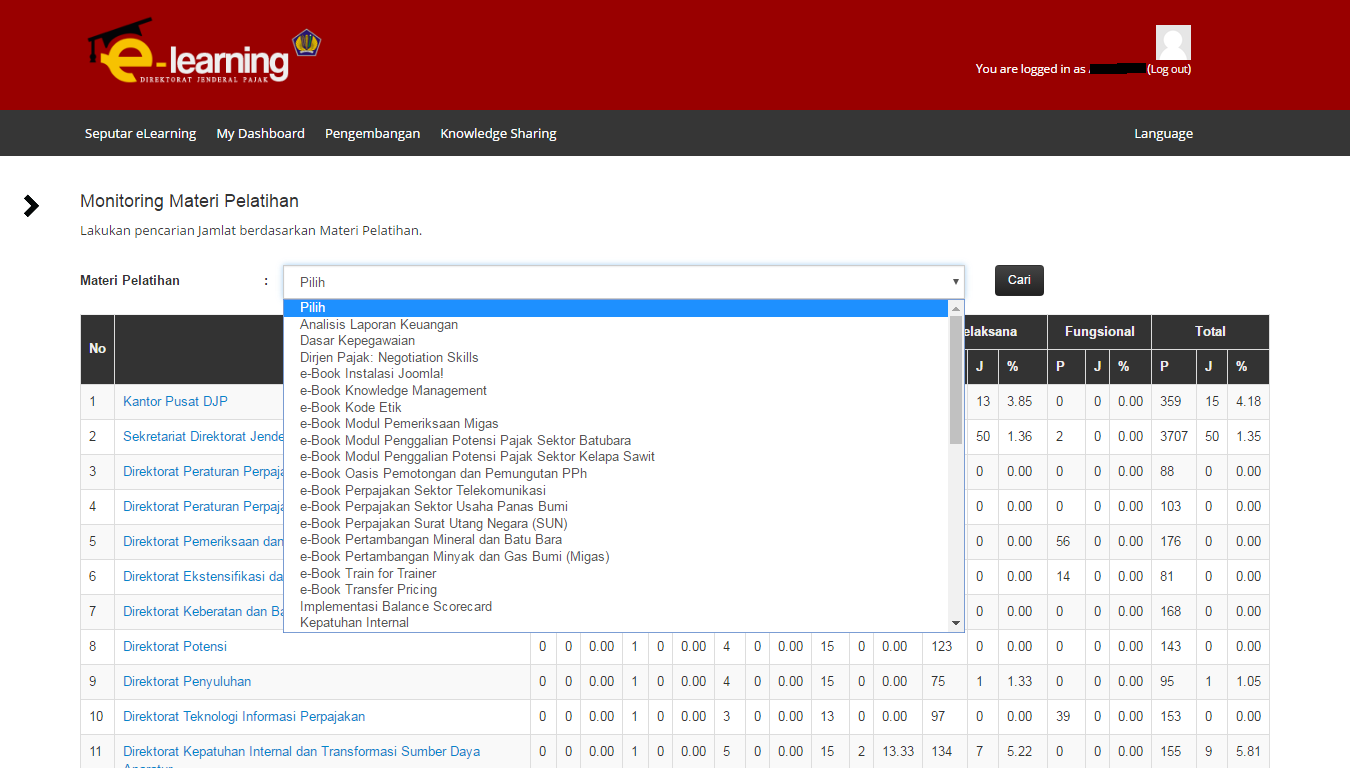The width and height of the screenshot is (1350, 768).
Task: Open the Language menu
Action: click(x=1163, y=132)
